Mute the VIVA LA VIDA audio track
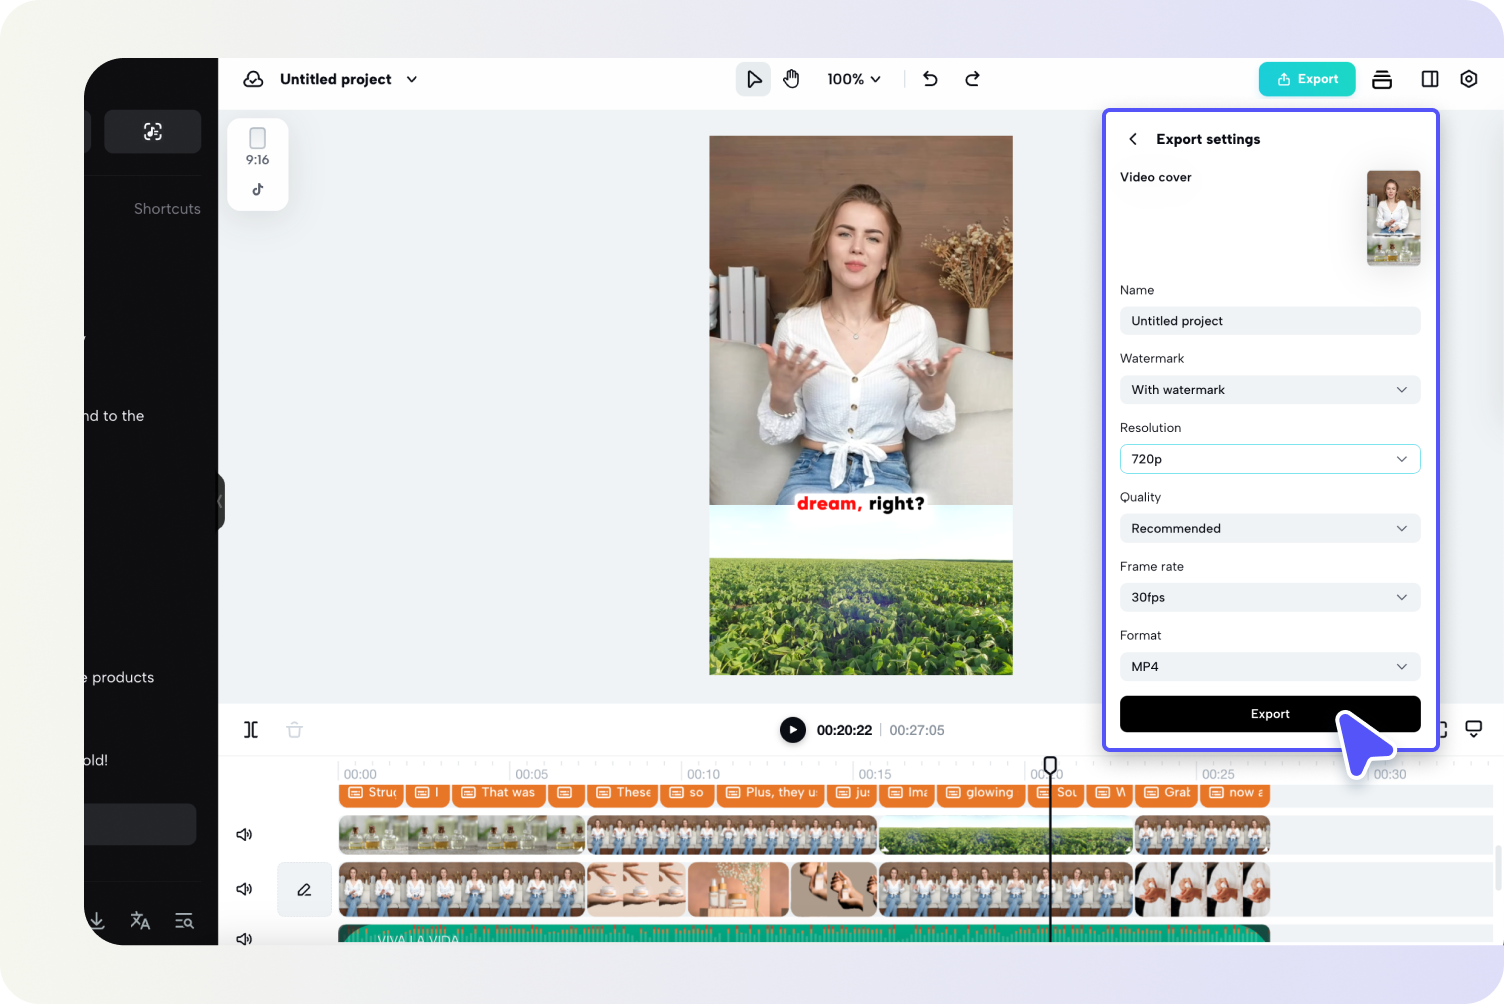 pyautogui.click(x=244, y=938)
